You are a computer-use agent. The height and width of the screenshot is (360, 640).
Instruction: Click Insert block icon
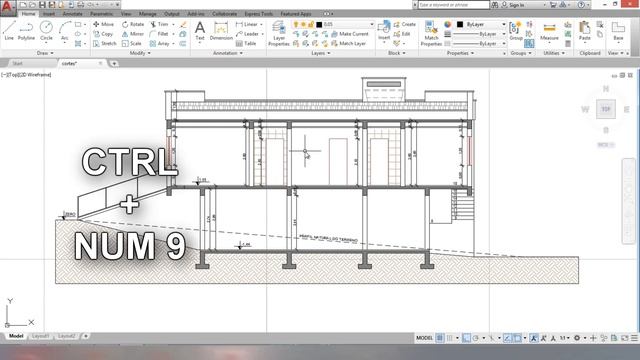pos(384,31)
